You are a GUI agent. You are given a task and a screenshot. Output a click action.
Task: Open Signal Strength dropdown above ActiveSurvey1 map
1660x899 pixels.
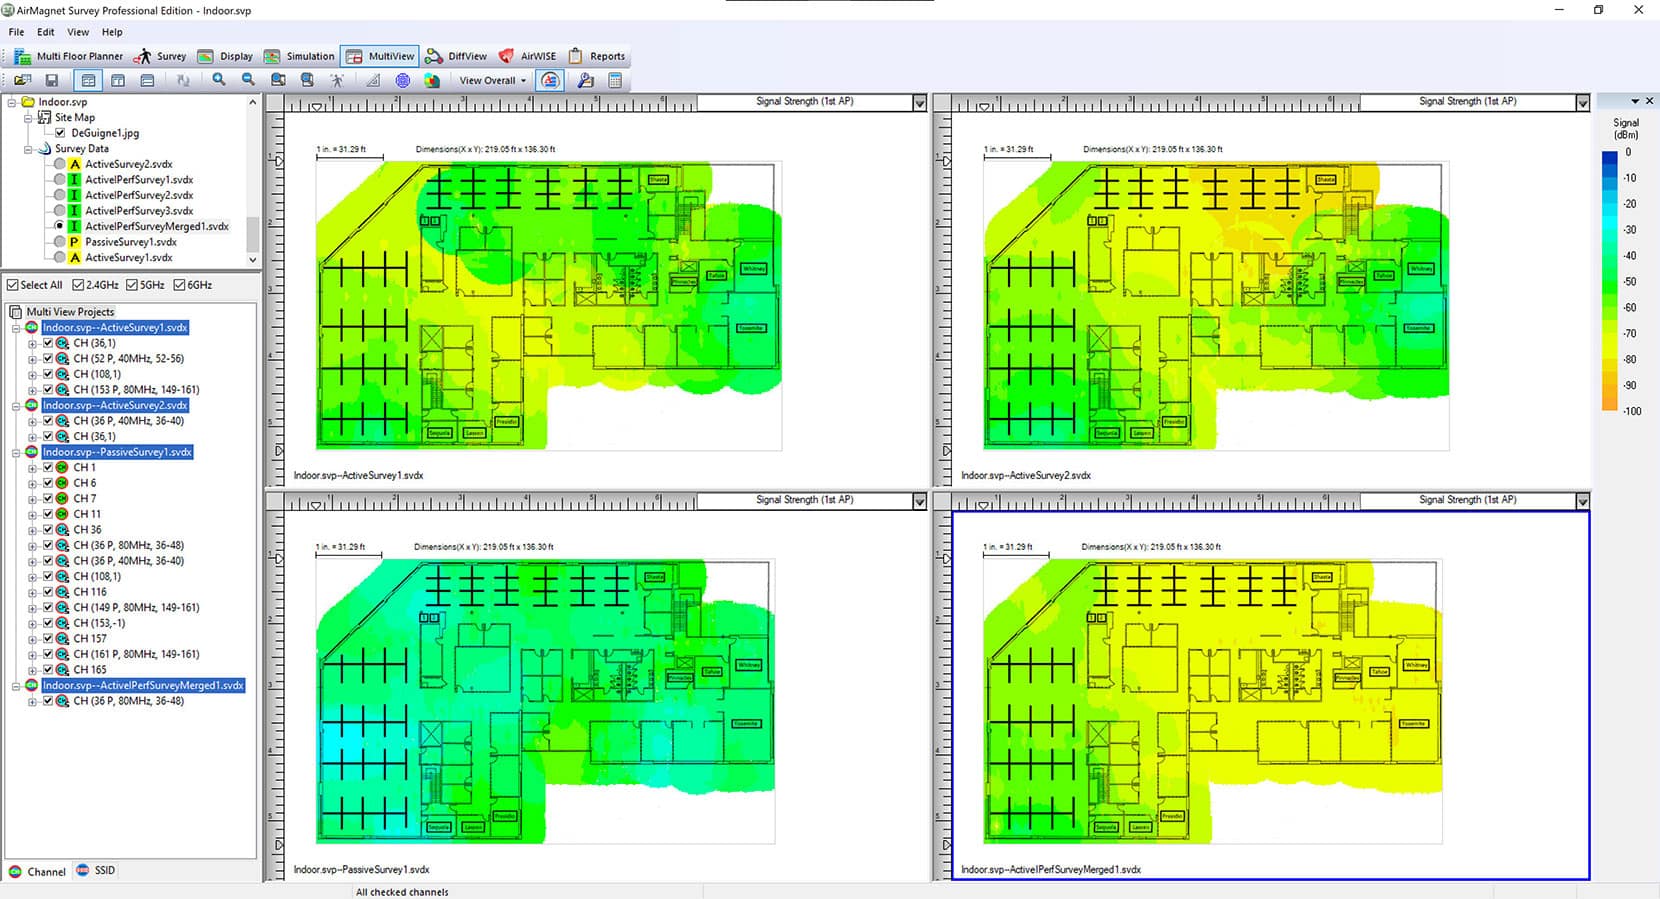[919, 102]
